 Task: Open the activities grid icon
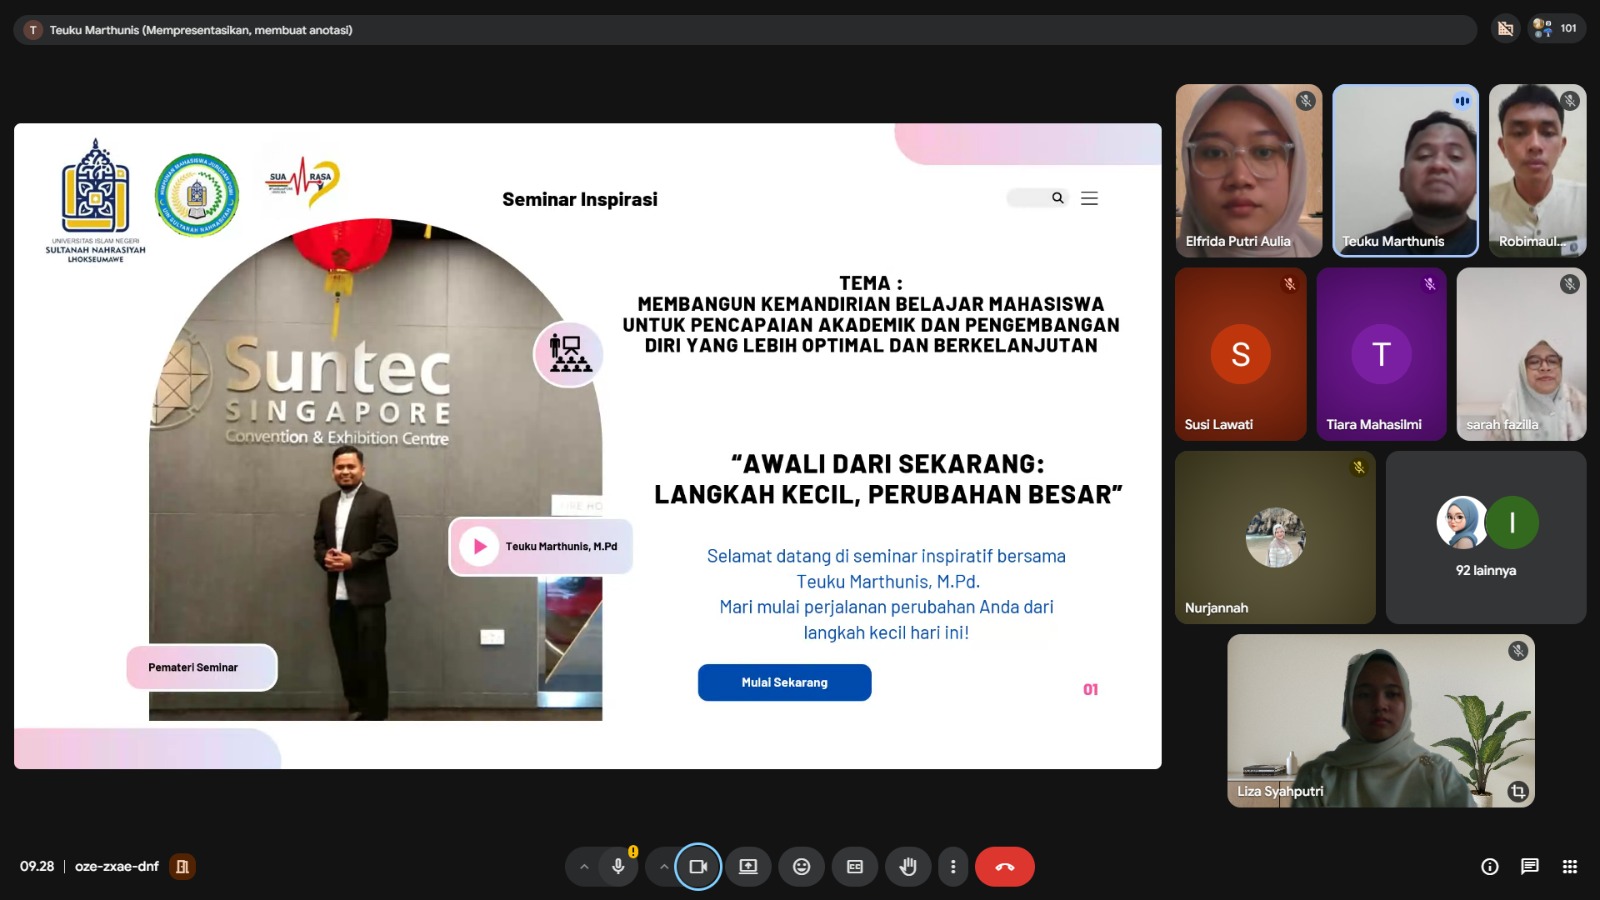pos(1569,867)
